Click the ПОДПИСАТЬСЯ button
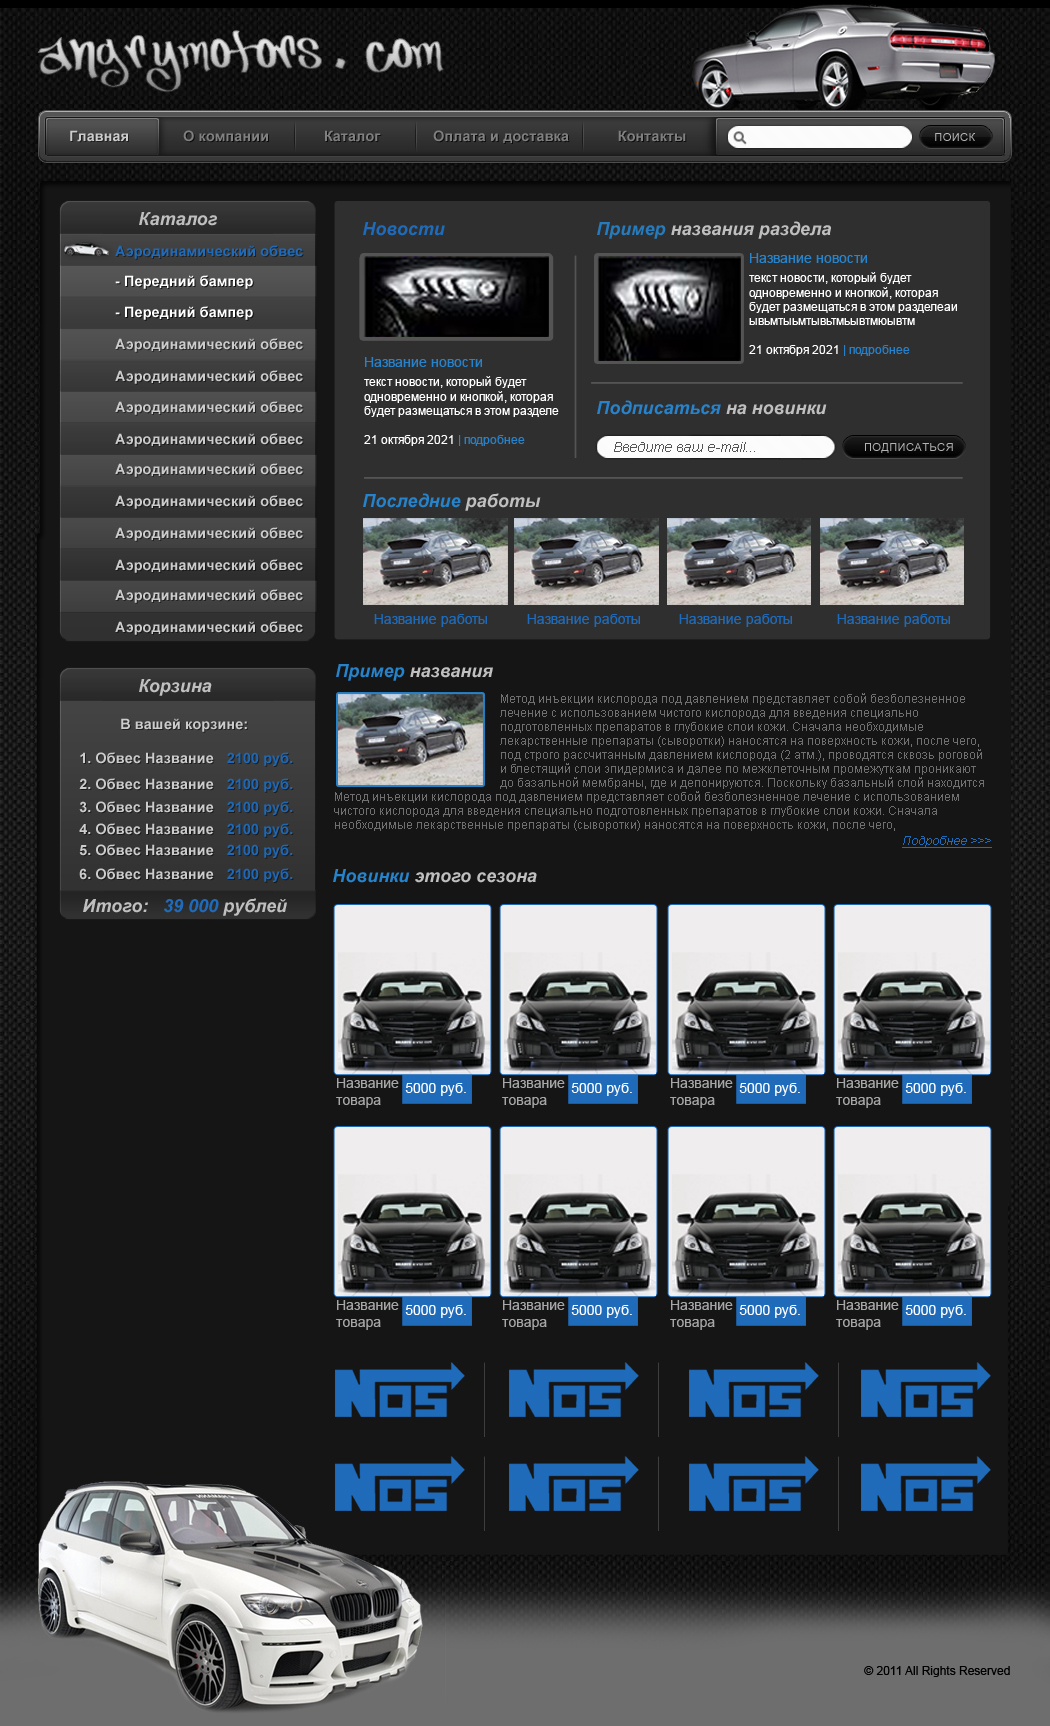Image resolution: width=1050 pixels, height=1726 pixels. [x=904, y=447]
